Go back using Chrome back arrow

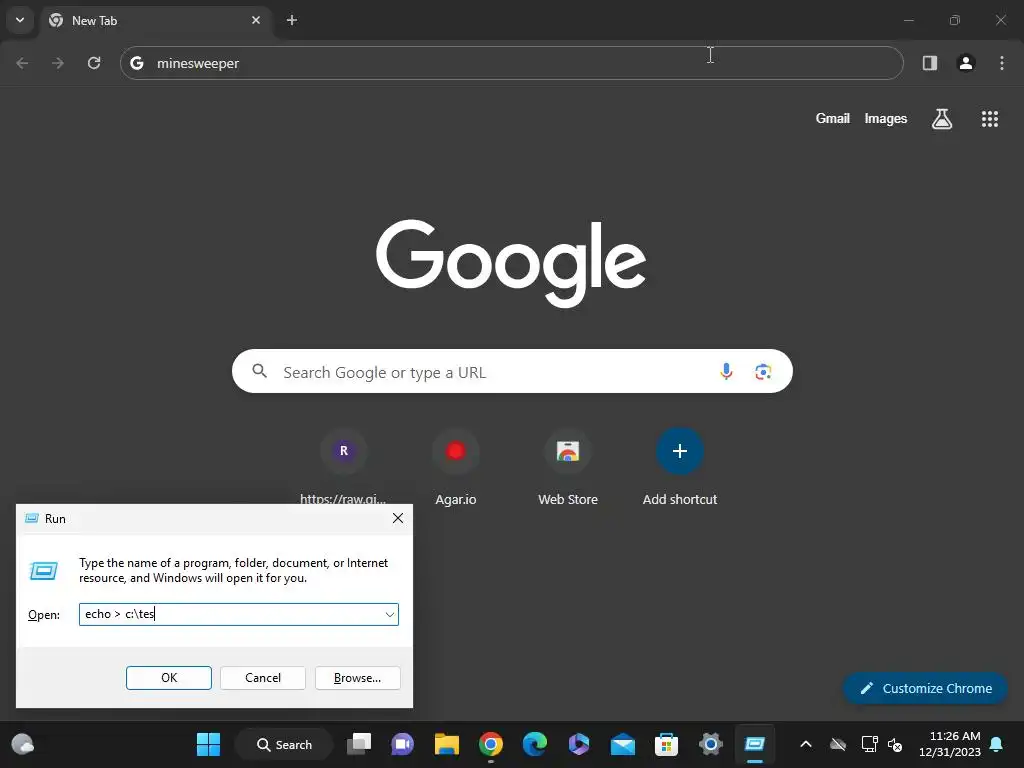click(22, 63)
